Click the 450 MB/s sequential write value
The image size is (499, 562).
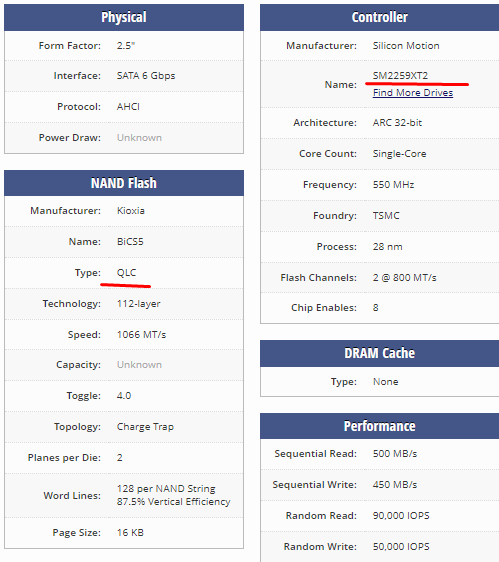pyautogui.click(x=395, y=485)
